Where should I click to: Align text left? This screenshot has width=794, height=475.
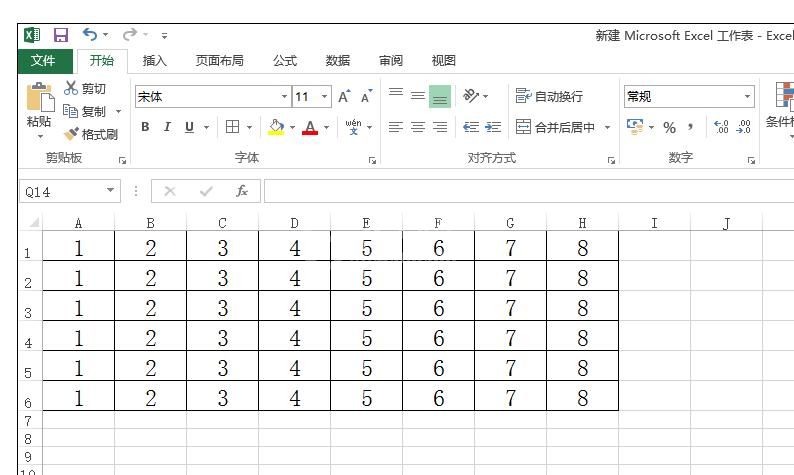[x=396, y=127]
